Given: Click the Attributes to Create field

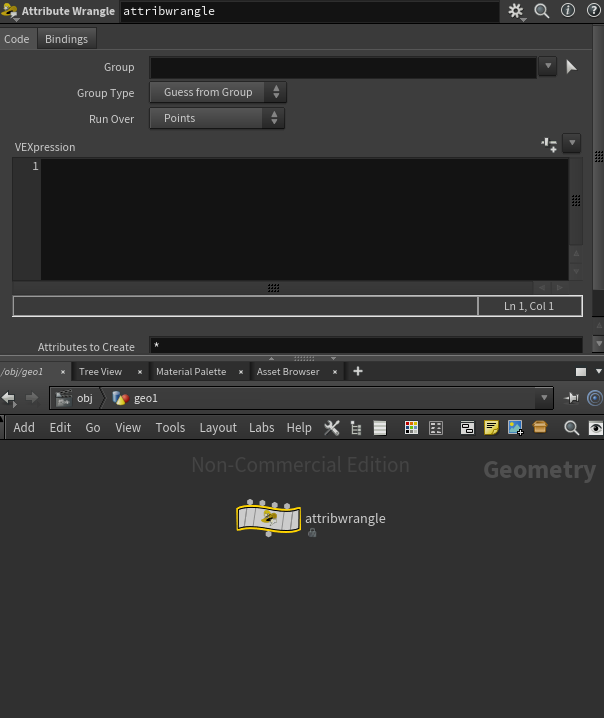Looking at the screenshot, I should pos(366,345).
